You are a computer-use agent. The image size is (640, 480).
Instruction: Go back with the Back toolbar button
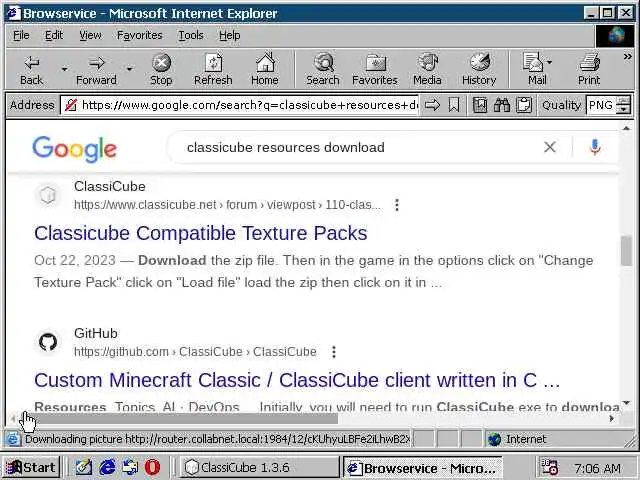coord(31,70)
